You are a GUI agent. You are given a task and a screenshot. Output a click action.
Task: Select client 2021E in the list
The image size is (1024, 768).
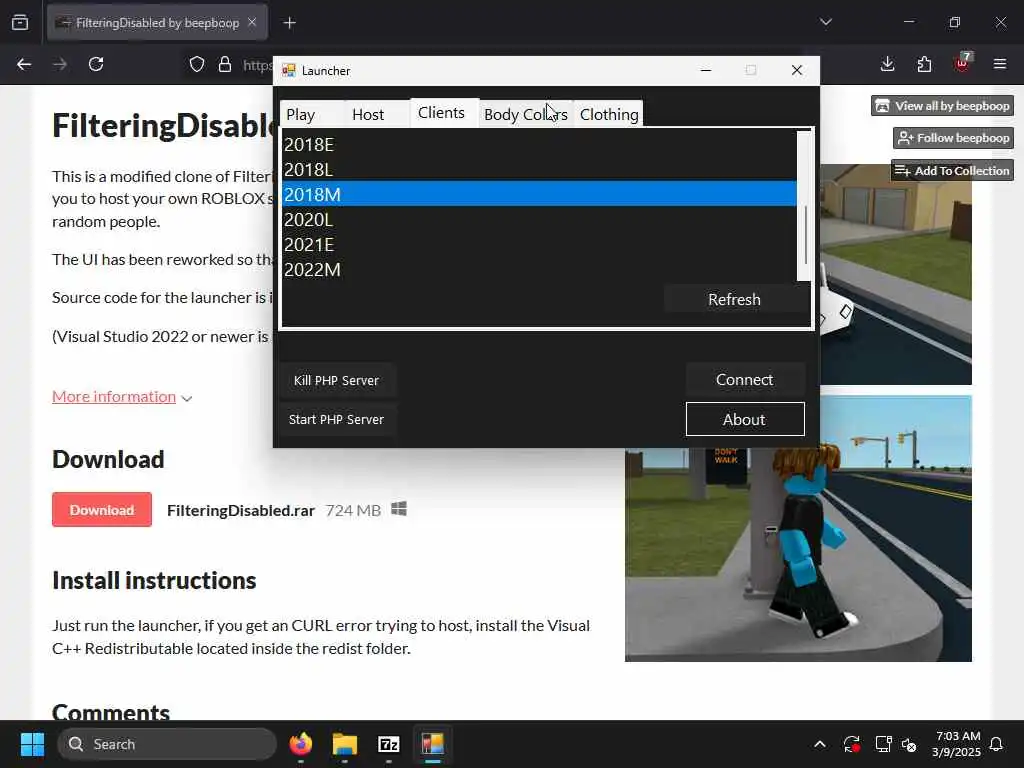tap(539, 244)
